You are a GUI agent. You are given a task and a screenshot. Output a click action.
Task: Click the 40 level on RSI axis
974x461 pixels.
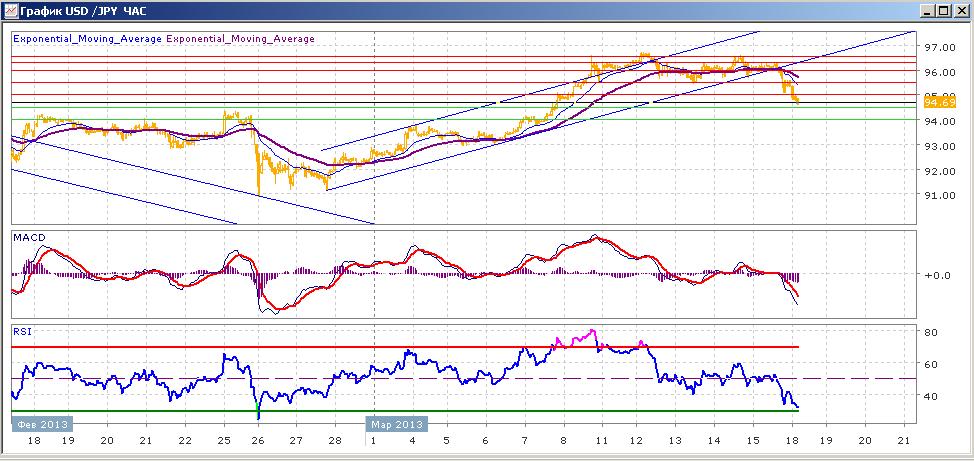931,396
